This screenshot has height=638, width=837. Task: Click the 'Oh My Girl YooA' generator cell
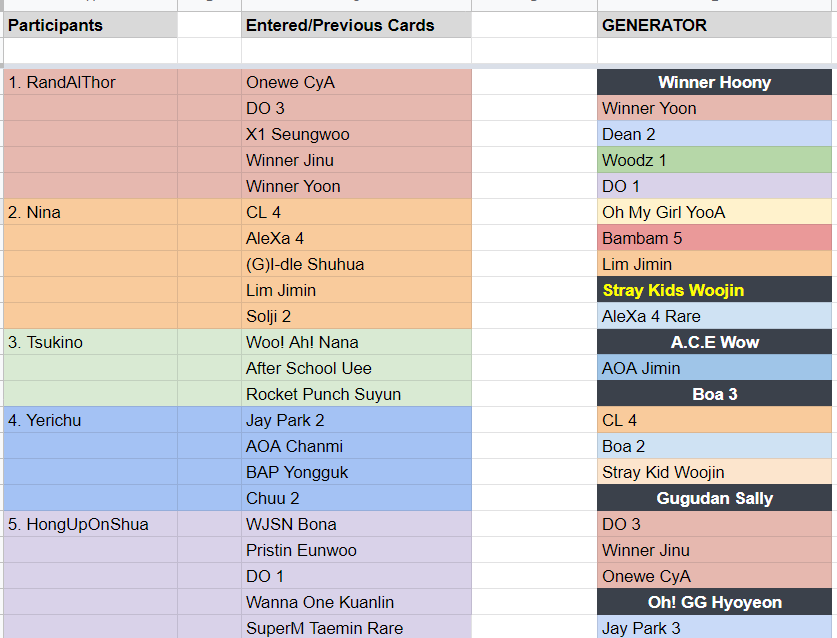714,212
